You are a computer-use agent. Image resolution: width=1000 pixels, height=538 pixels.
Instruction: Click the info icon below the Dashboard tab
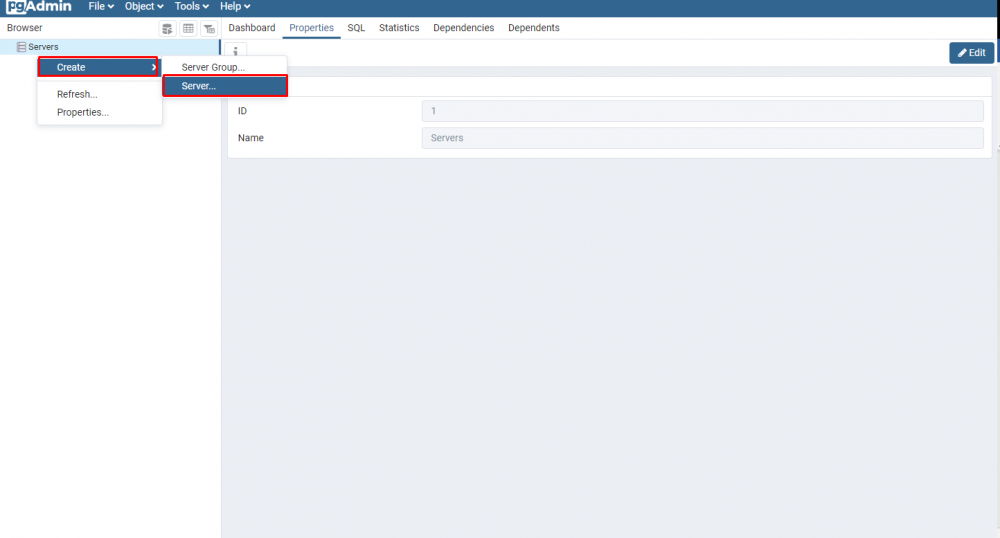coord(235,51)
